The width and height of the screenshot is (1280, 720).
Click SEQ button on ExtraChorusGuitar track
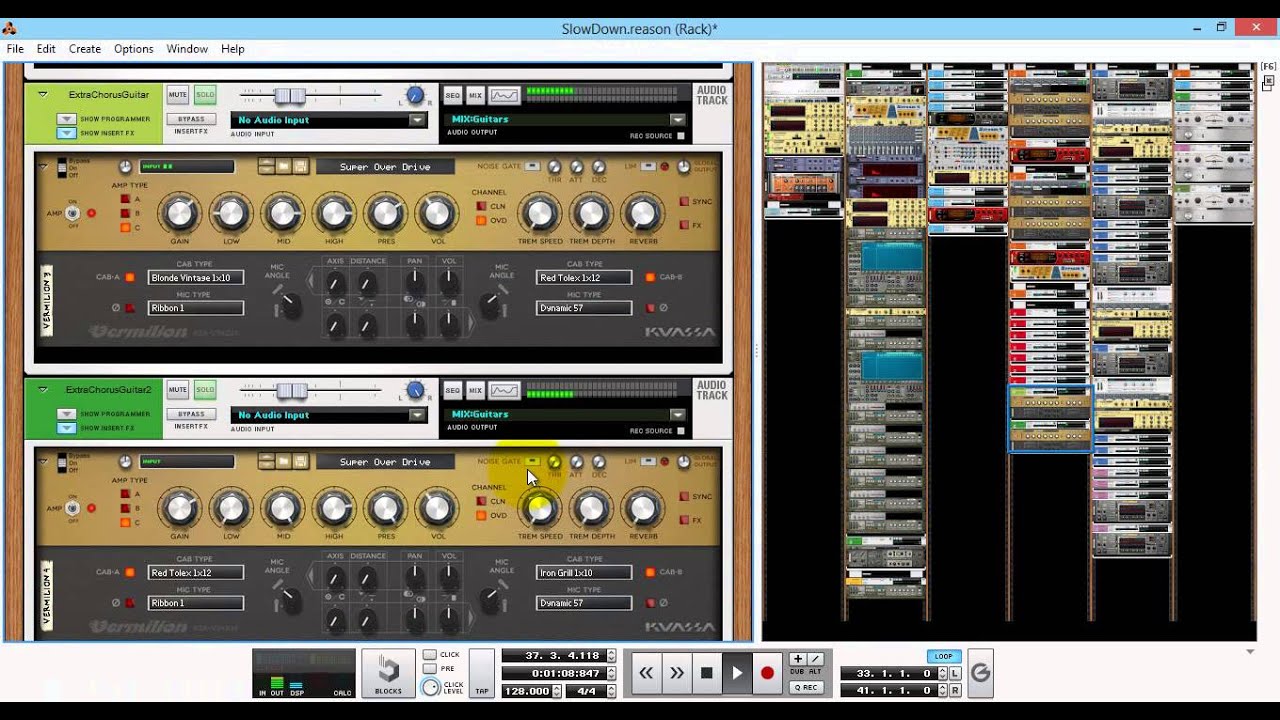coord(453,95)
